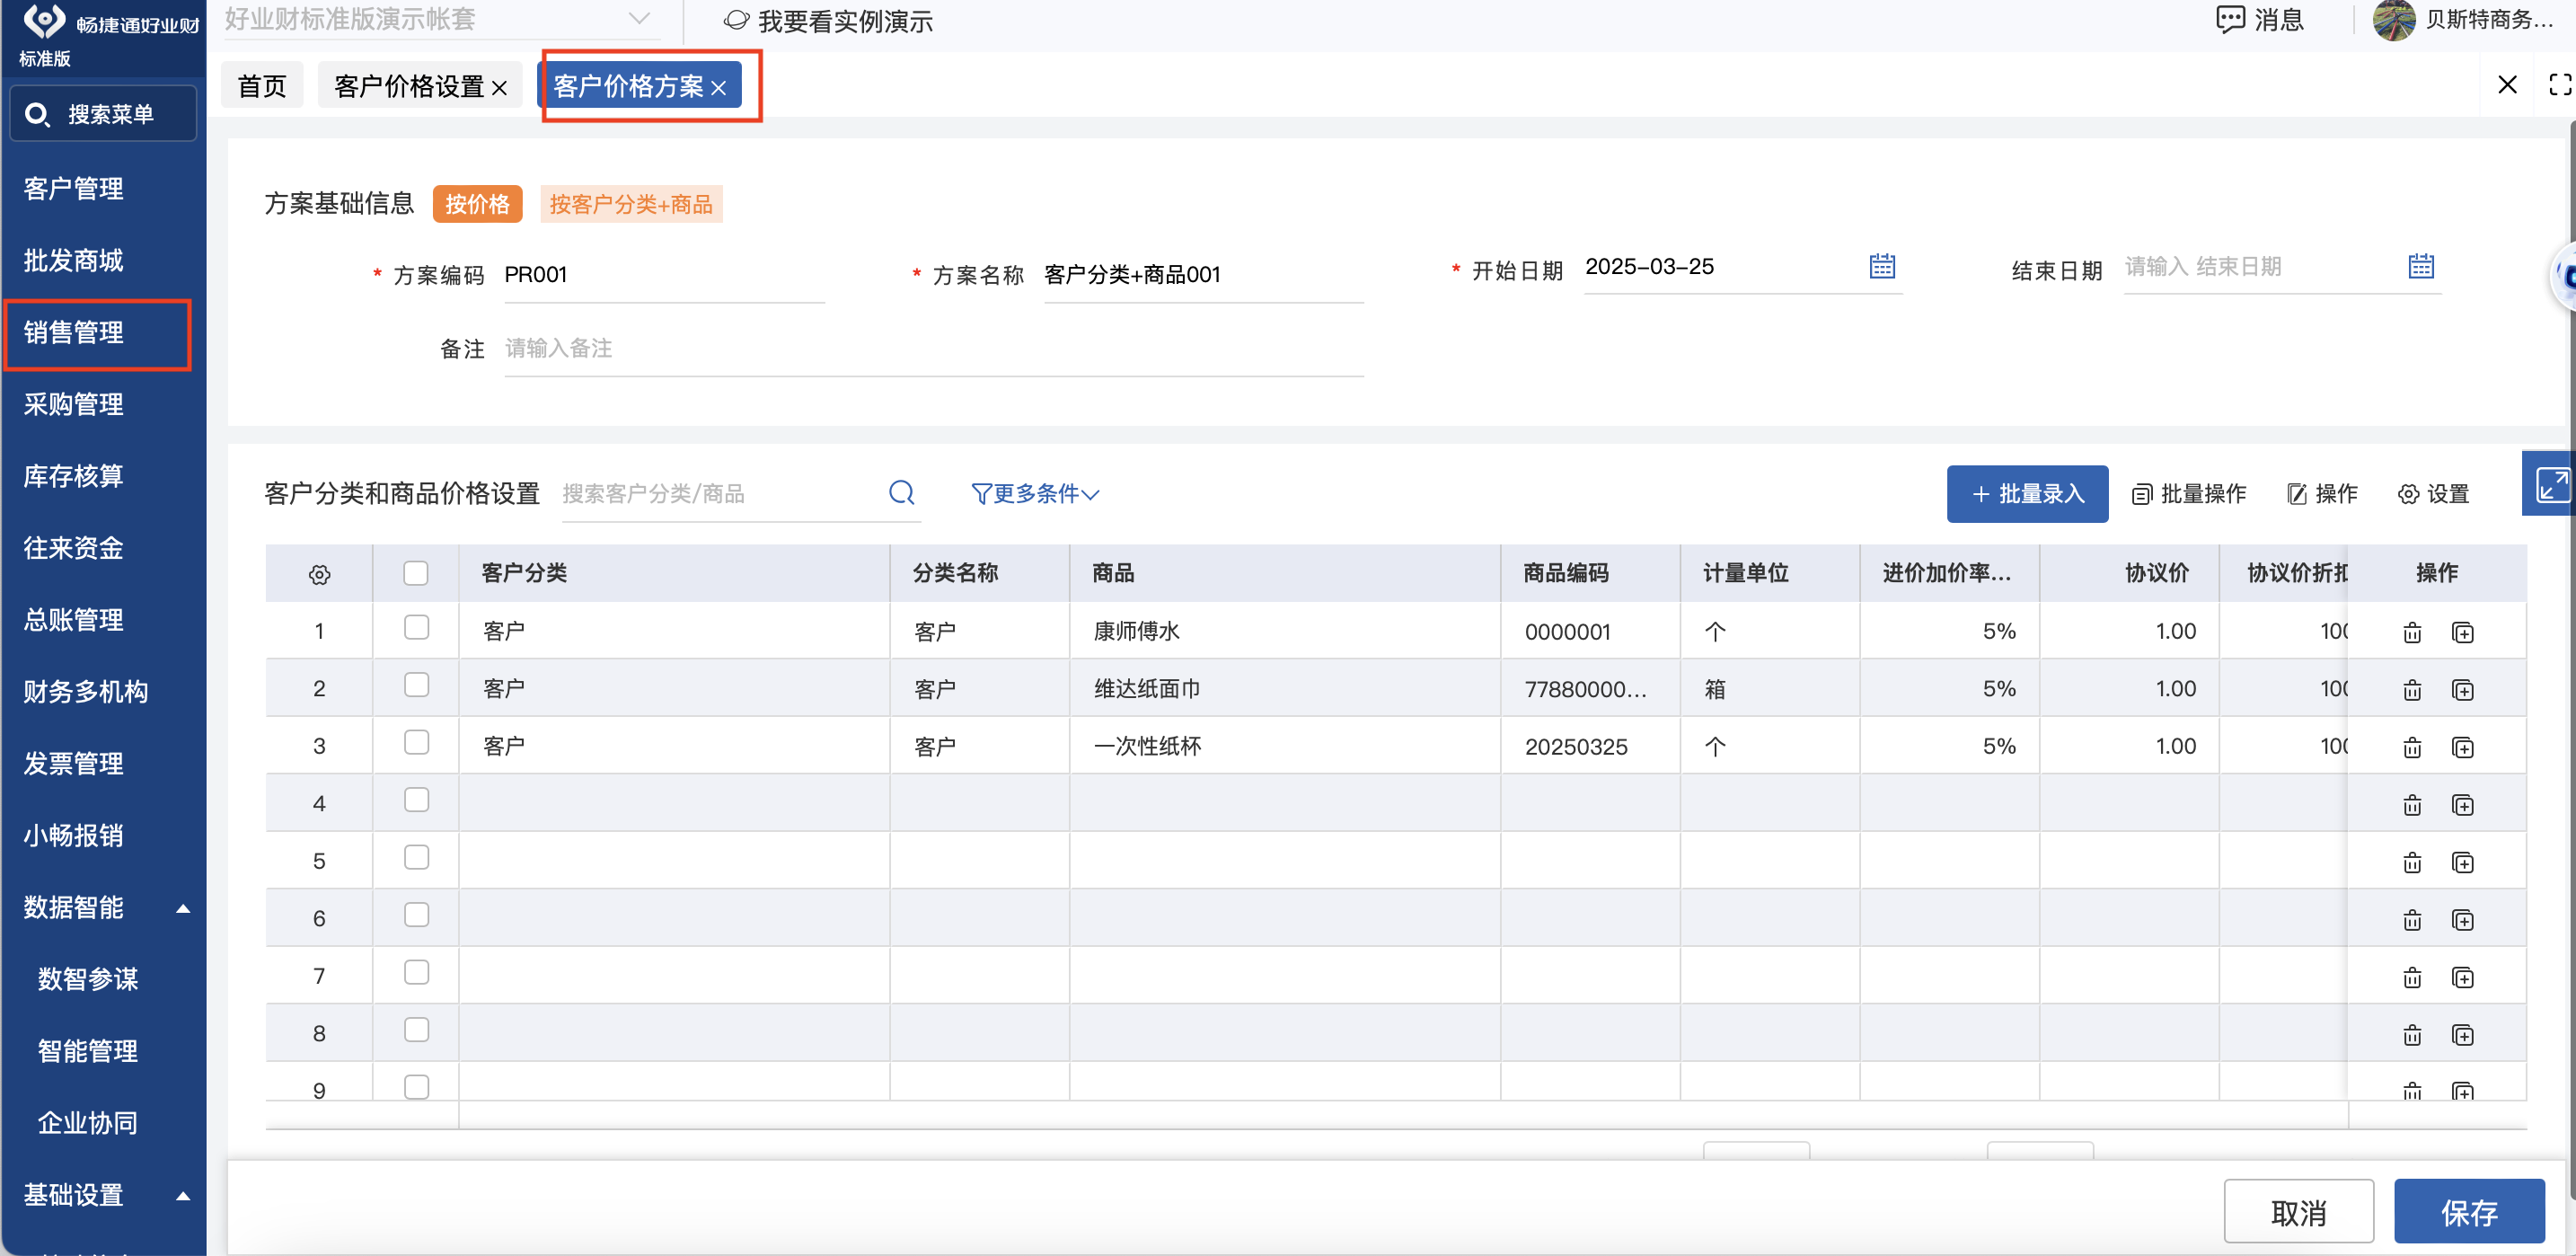Click the search magnifier in price settings
This screenshot has height=1256, width=2576.
(x=902, y=492)
